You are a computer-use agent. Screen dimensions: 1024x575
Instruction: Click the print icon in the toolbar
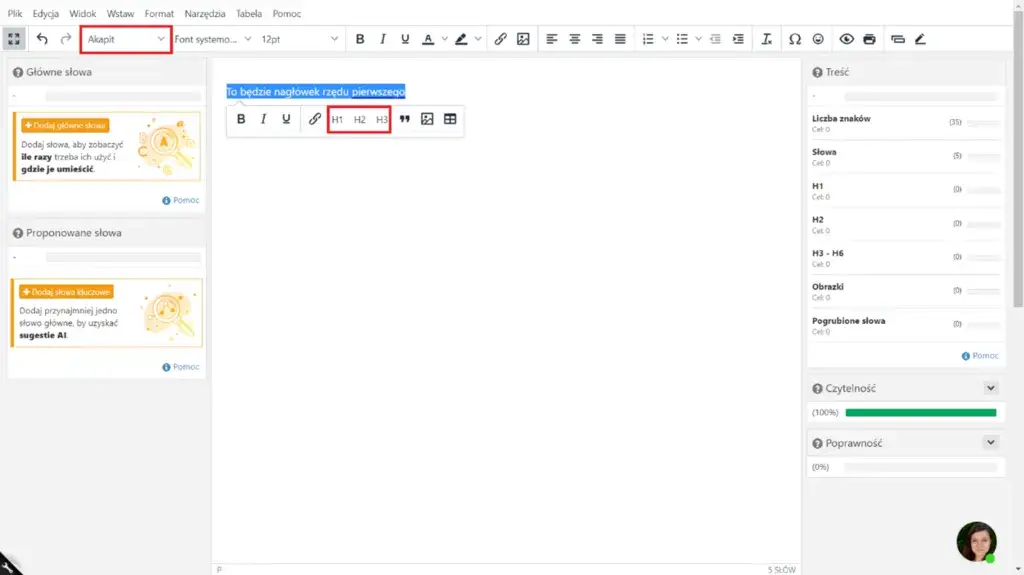[869, 39]
